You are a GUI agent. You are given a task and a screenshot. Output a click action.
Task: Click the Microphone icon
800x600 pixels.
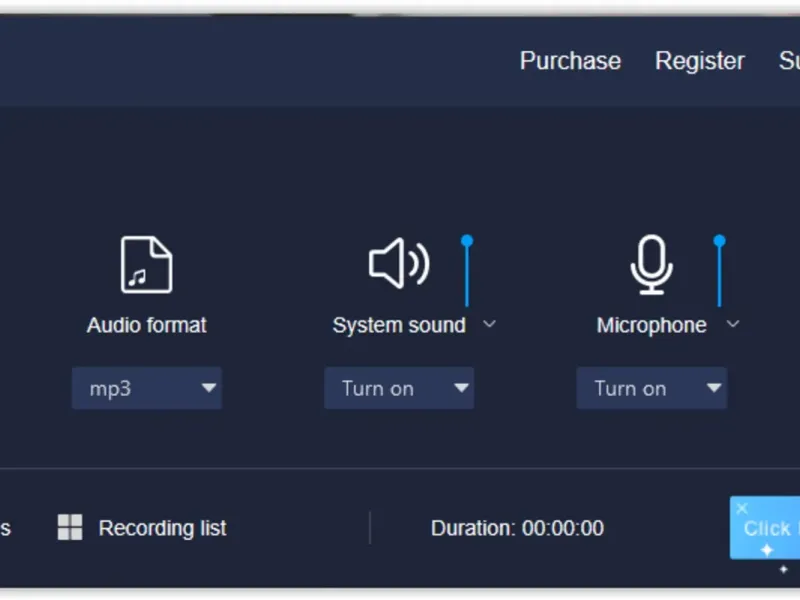pos(651,265)
